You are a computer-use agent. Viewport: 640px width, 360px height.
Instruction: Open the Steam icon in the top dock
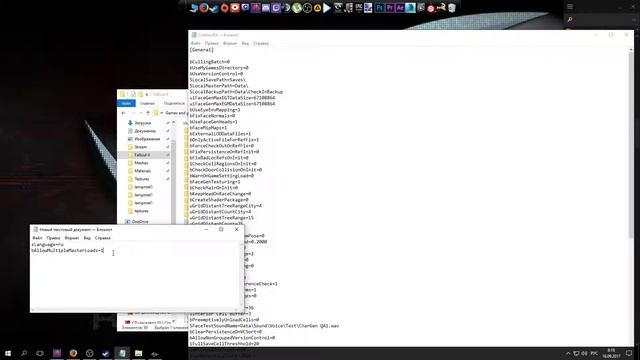[214, 7]
